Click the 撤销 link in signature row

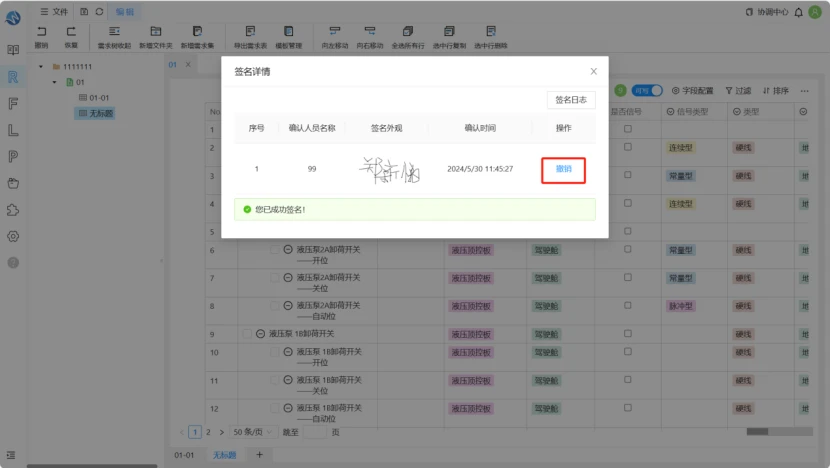tap(563, 169)
